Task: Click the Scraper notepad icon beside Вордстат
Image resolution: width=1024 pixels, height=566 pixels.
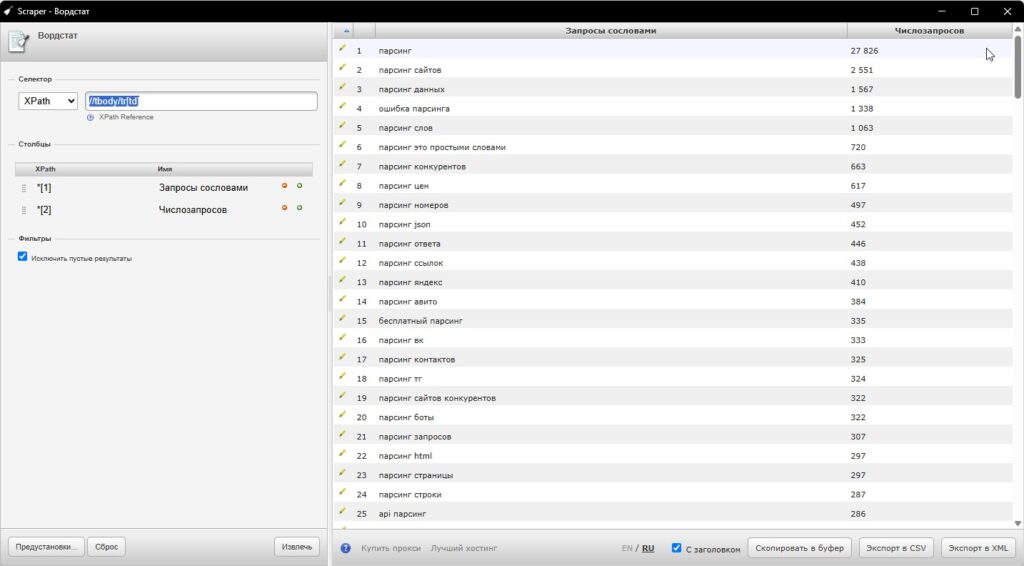Action: coord(18,41)
